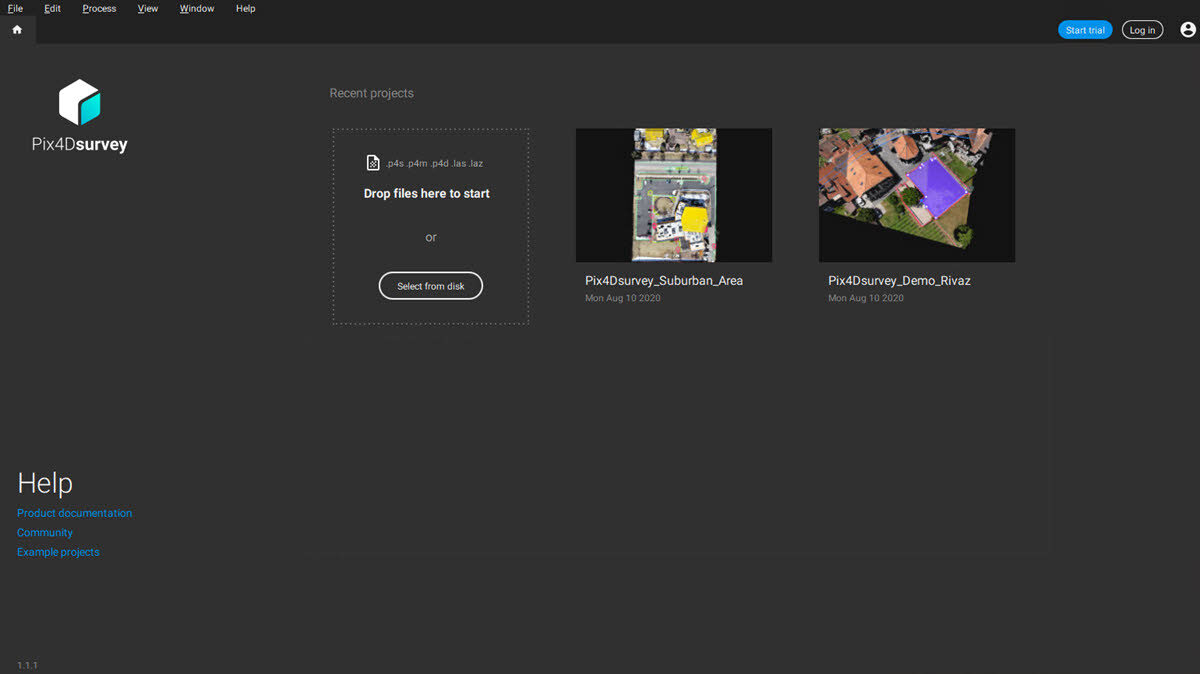Screen dimensions: 1200x674
Task: Open the Example projects link
Action: (58, 552)
